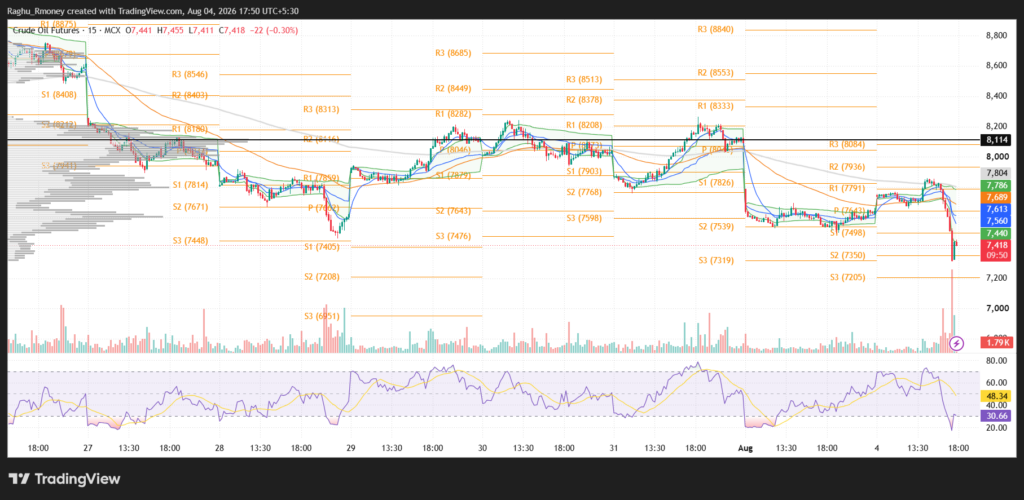Click the 31 date label on time axis
Viewport: 1024px width, 500px height.
[x=614, y=448]
